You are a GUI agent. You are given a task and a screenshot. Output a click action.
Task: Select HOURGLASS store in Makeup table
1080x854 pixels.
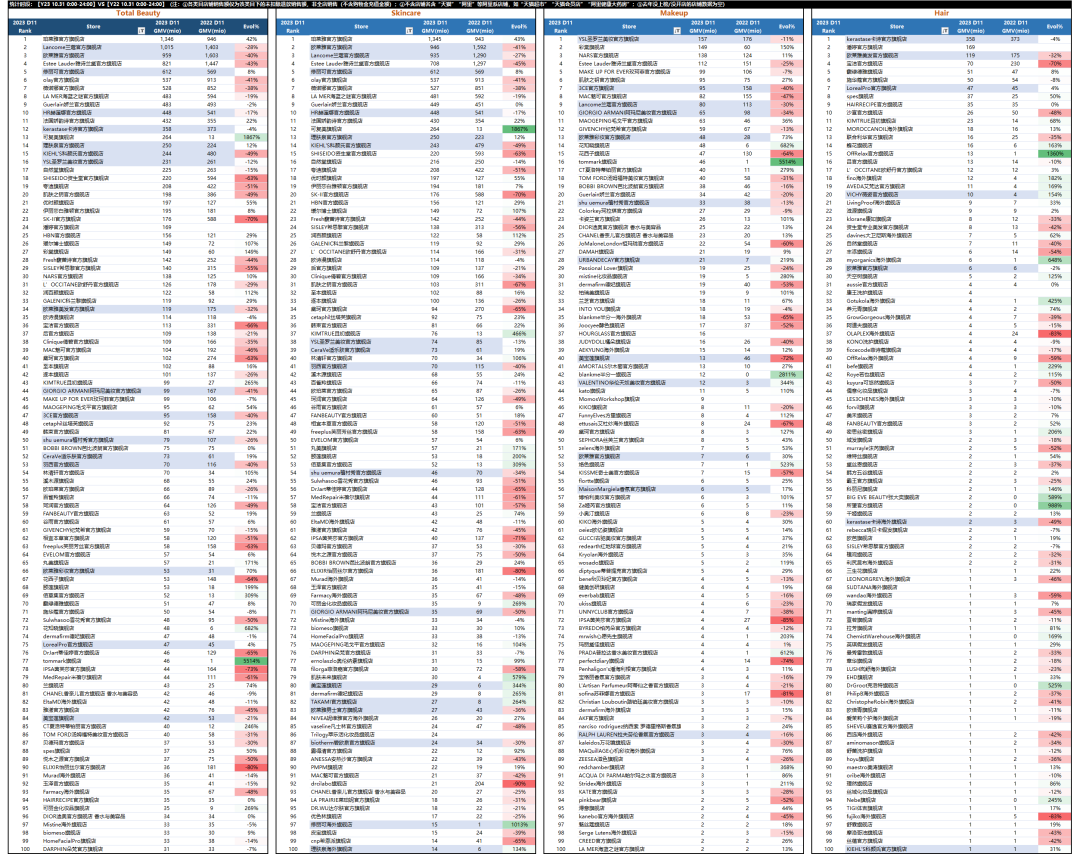coord(608,333)
